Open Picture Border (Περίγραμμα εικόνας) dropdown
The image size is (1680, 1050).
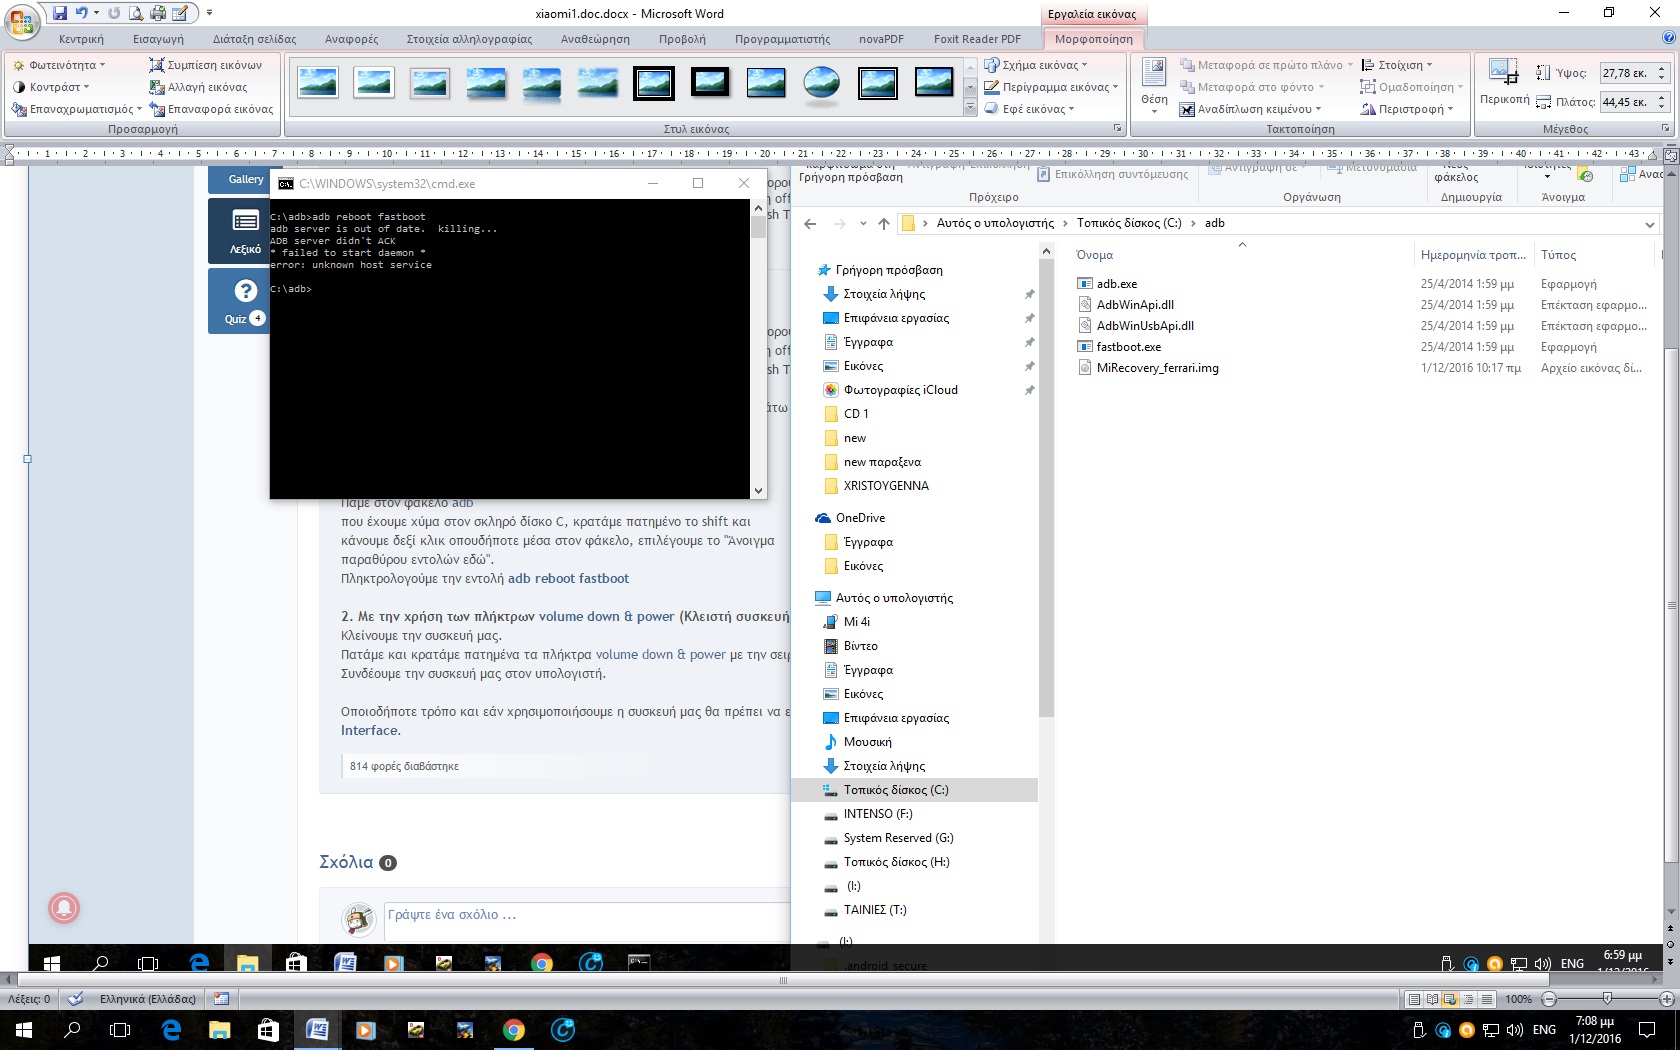coord(1051,87)
